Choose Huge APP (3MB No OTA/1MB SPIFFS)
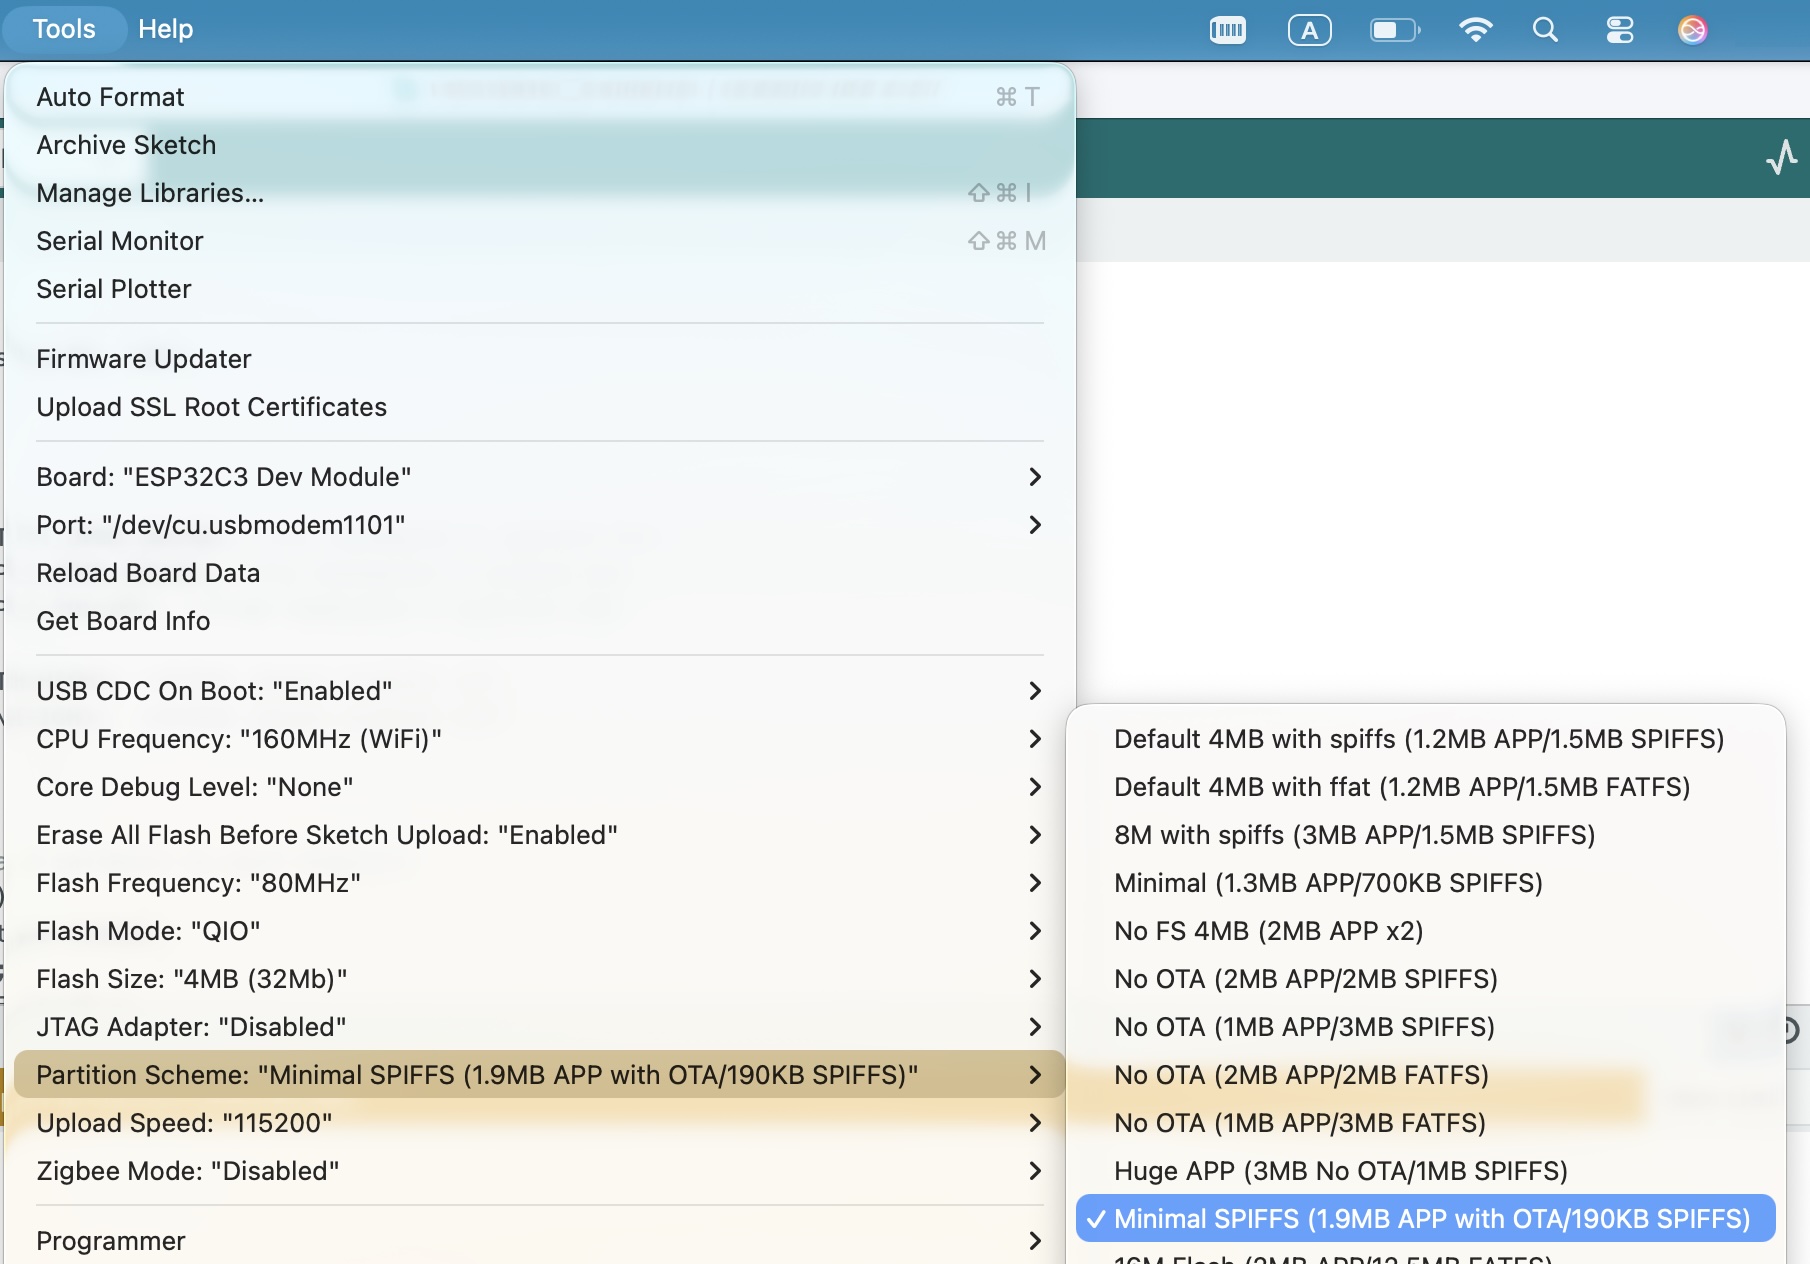This screenshot has width=1810, height=1264. point(1340,1171)
